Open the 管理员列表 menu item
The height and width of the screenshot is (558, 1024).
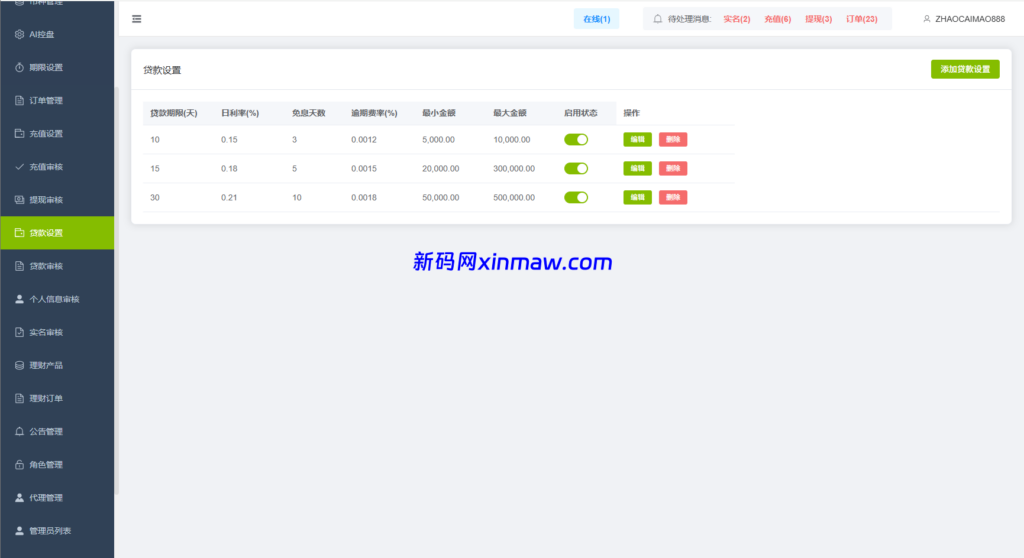pos(57,531)
